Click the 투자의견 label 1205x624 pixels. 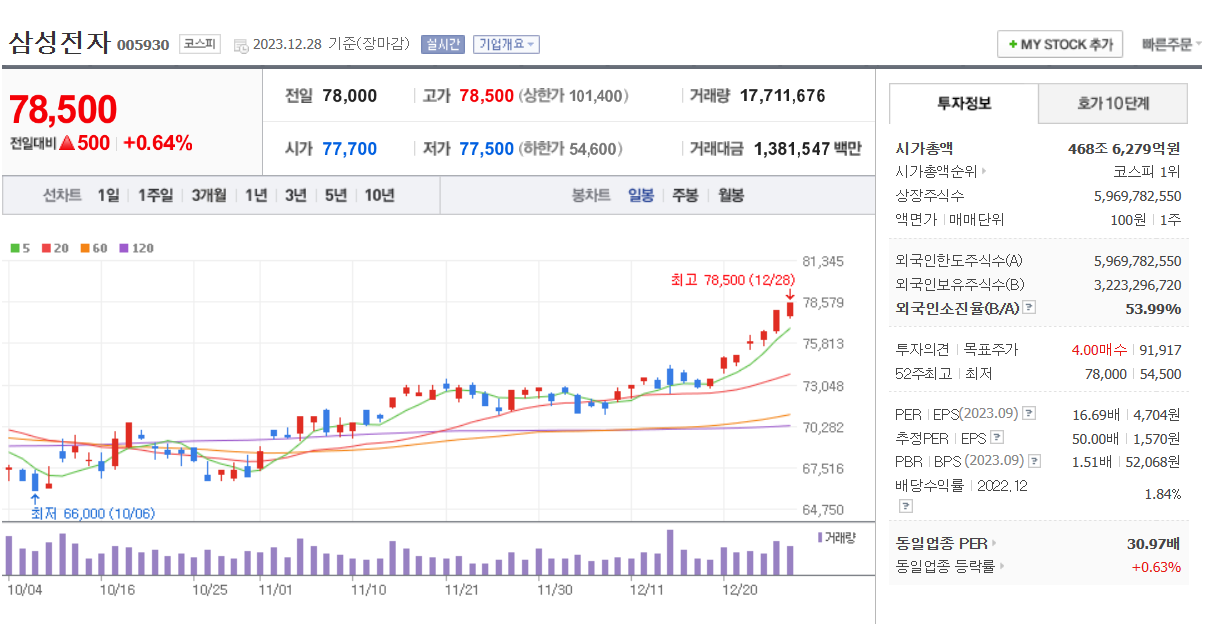(923, 349)
